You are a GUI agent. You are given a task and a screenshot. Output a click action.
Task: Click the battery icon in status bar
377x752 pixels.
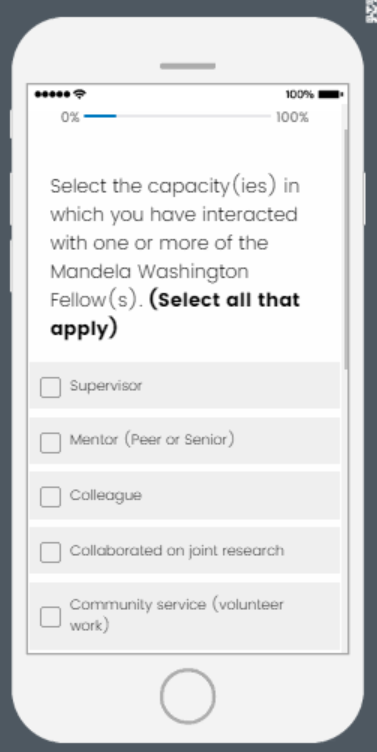click(330, 94)
